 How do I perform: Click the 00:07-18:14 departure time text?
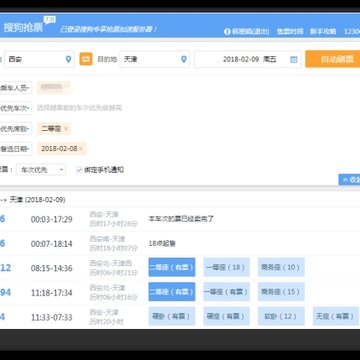click(x=52, y=244)
